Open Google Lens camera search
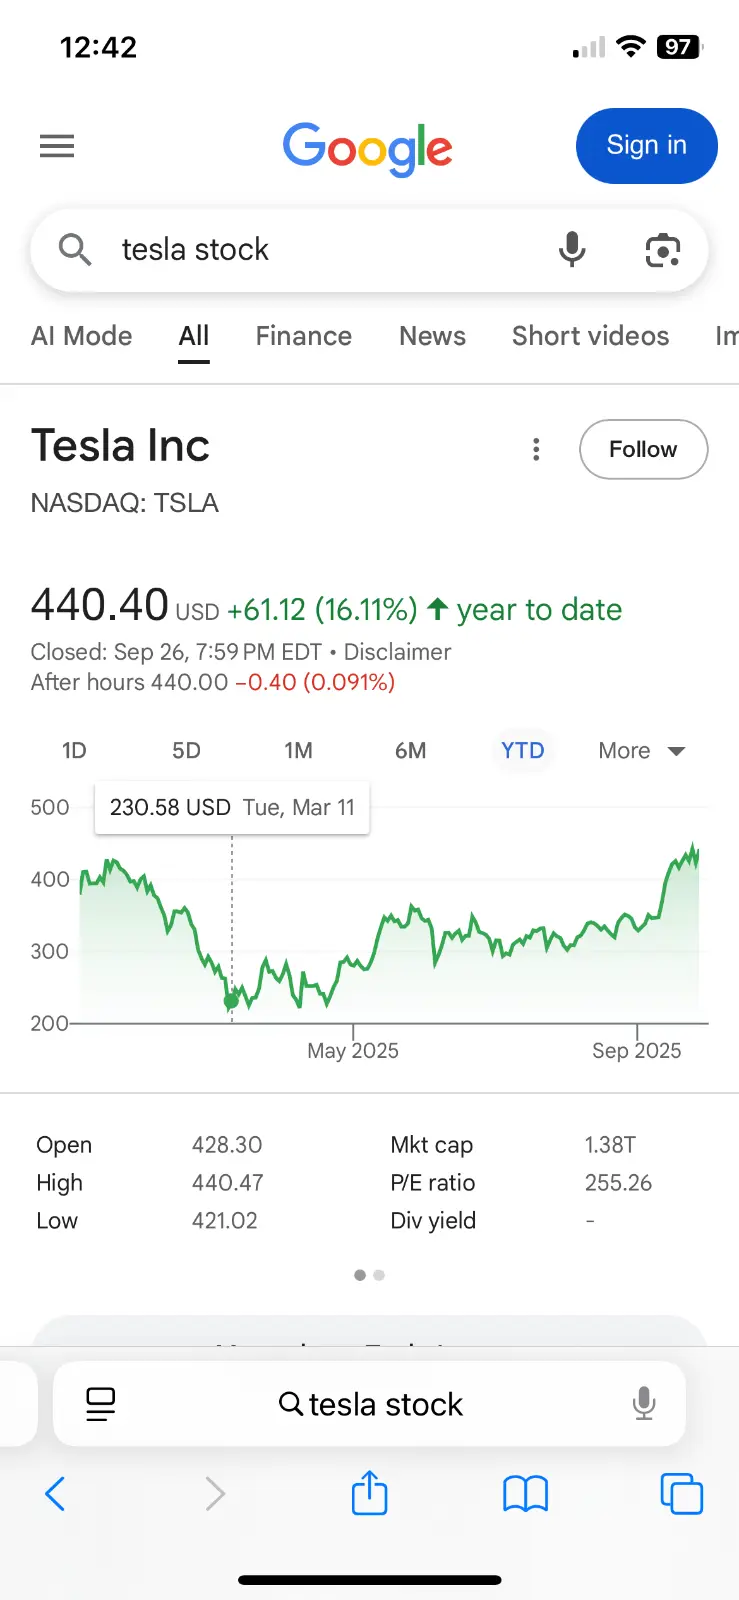The width and height of the screenshot is (739, 1600). 662,250
